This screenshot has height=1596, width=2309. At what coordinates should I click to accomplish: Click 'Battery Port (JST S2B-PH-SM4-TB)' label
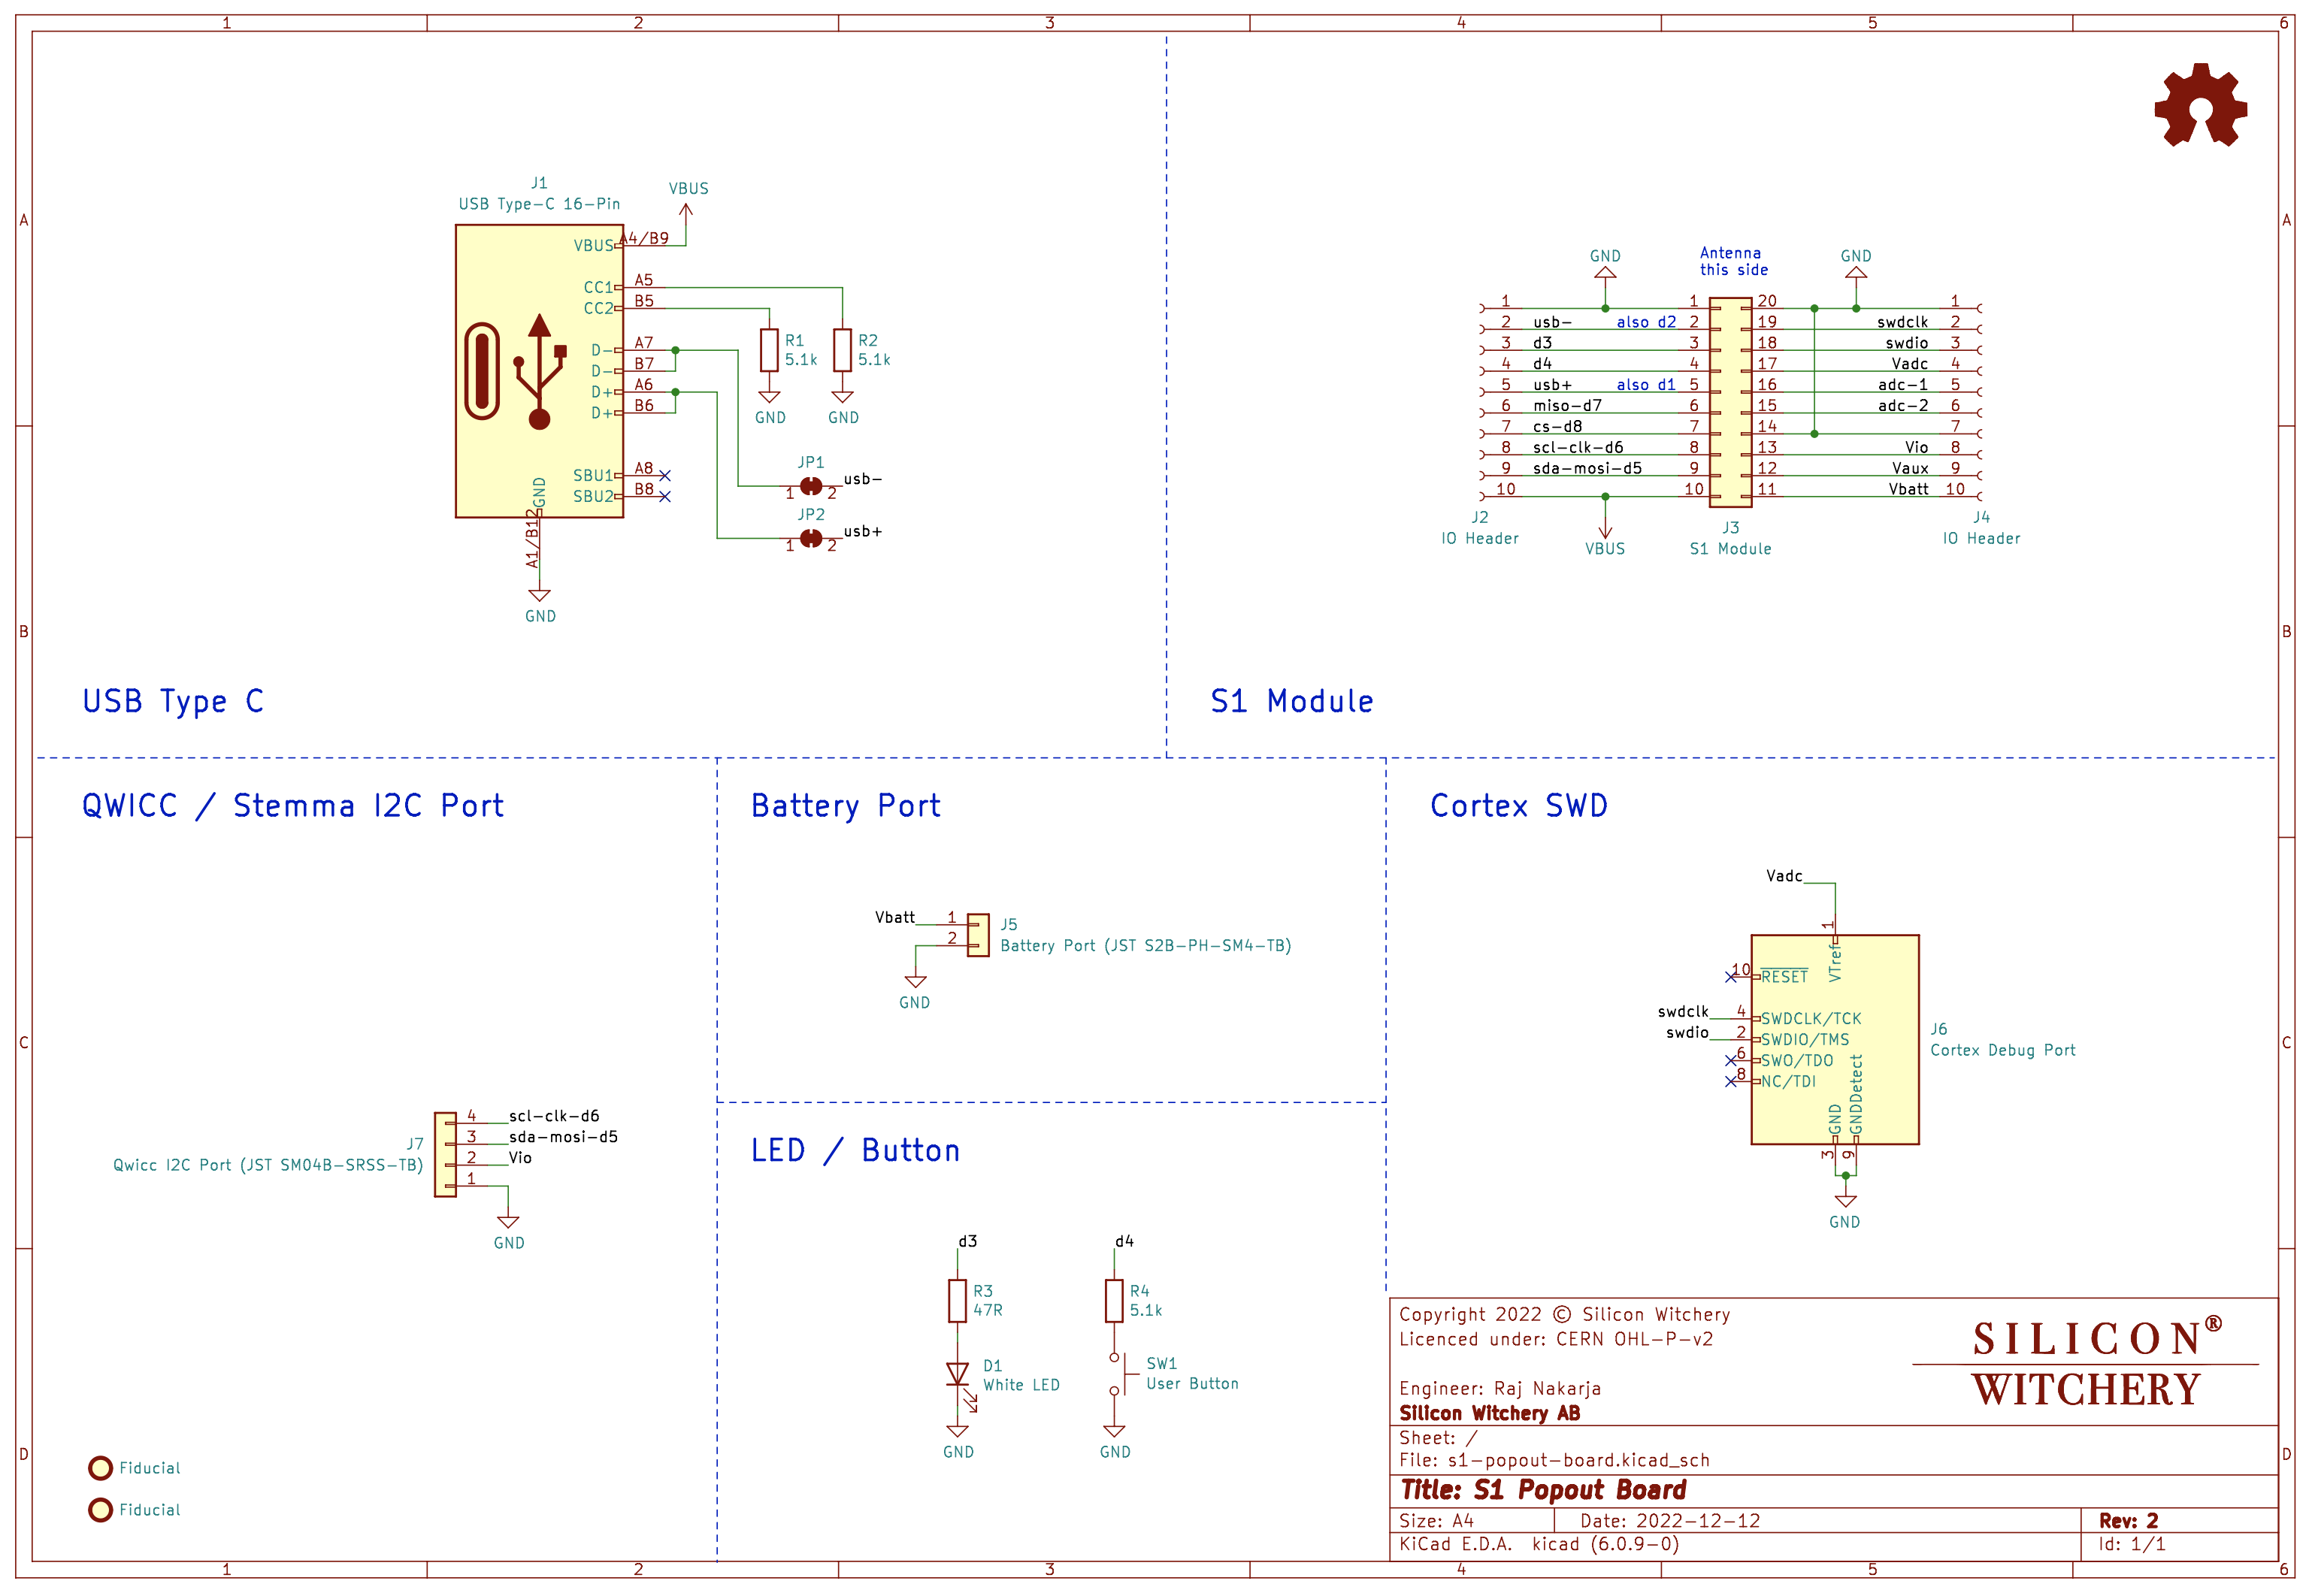tap(1145, 946)
